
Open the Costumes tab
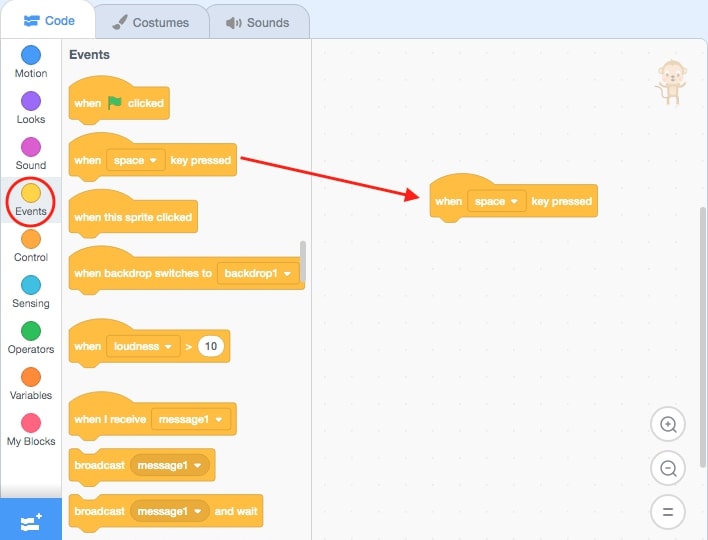point(151,23)
